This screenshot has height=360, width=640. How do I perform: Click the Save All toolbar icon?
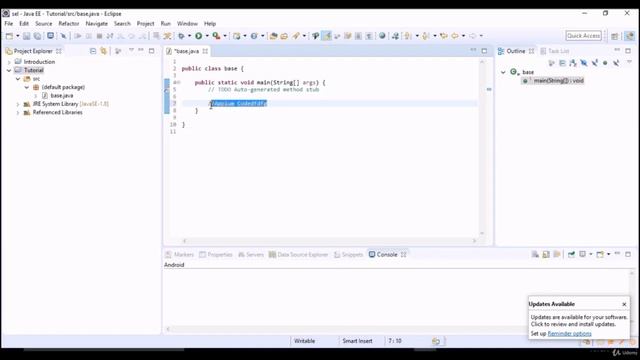(37, 36)
